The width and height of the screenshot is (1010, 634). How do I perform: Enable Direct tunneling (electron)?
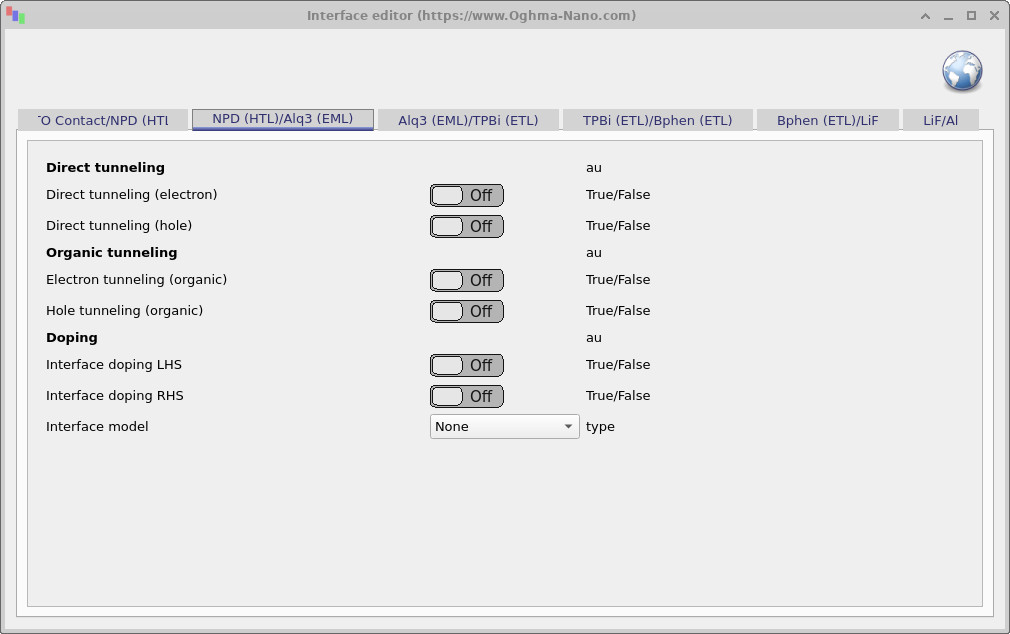[466, 195]
